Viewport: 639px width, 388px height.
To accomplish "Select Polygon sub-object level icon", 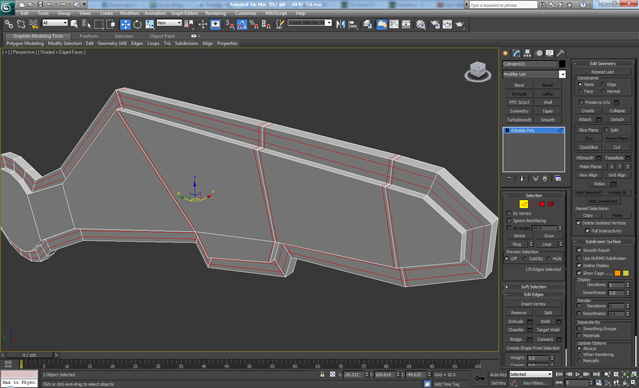I will tap(542, 204).
